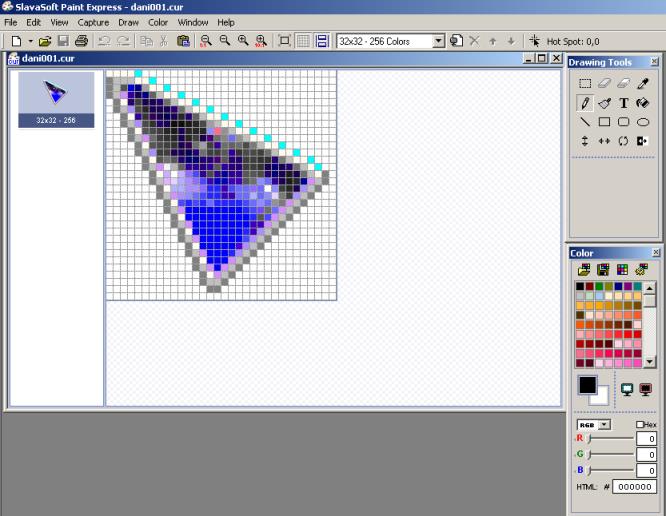Pick the Ellipse shape tool
This screenshot has height=516, width=666.
643,122
